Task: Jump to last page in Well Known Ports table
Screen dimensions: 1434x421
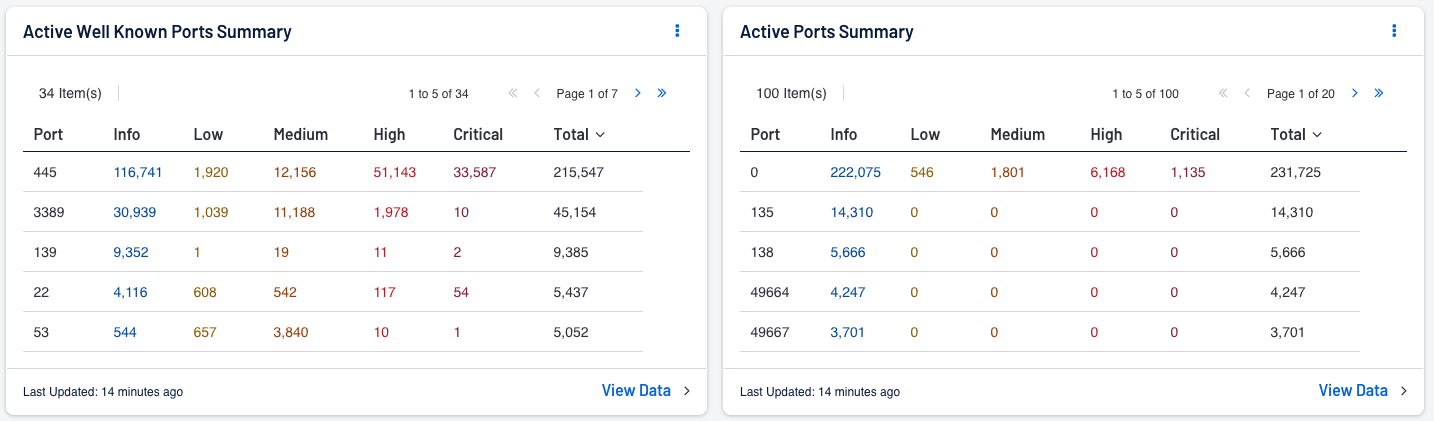Action: pos(662,93)
